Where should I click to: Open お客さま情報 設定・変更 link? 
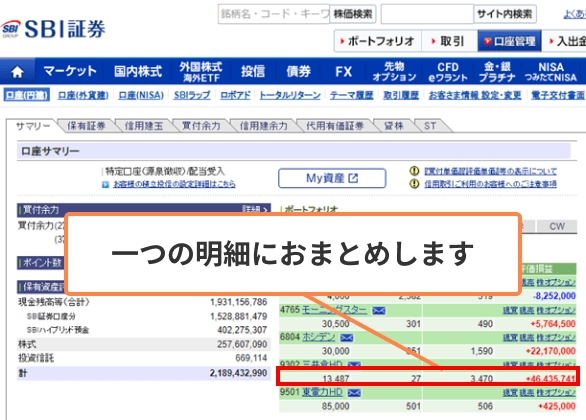point(475,95)
